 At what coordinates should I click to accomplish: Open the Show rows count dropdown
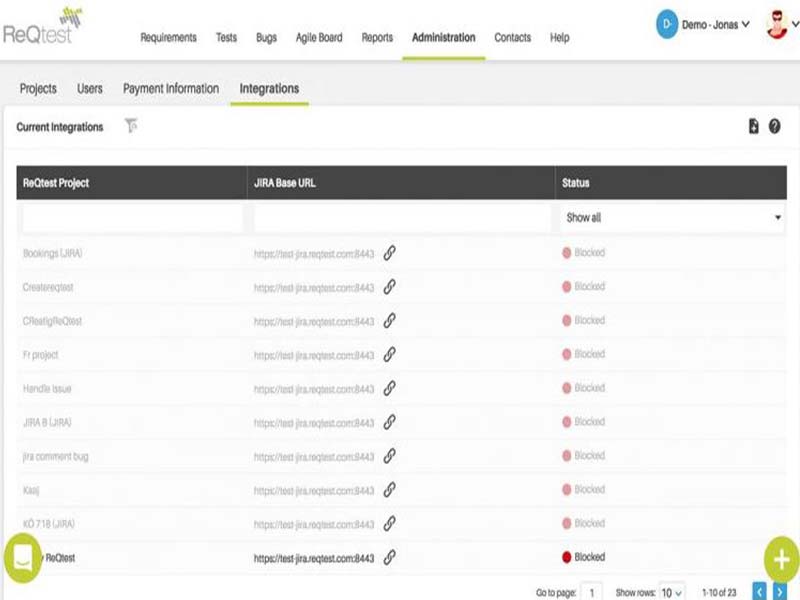(x=671, y=592)
